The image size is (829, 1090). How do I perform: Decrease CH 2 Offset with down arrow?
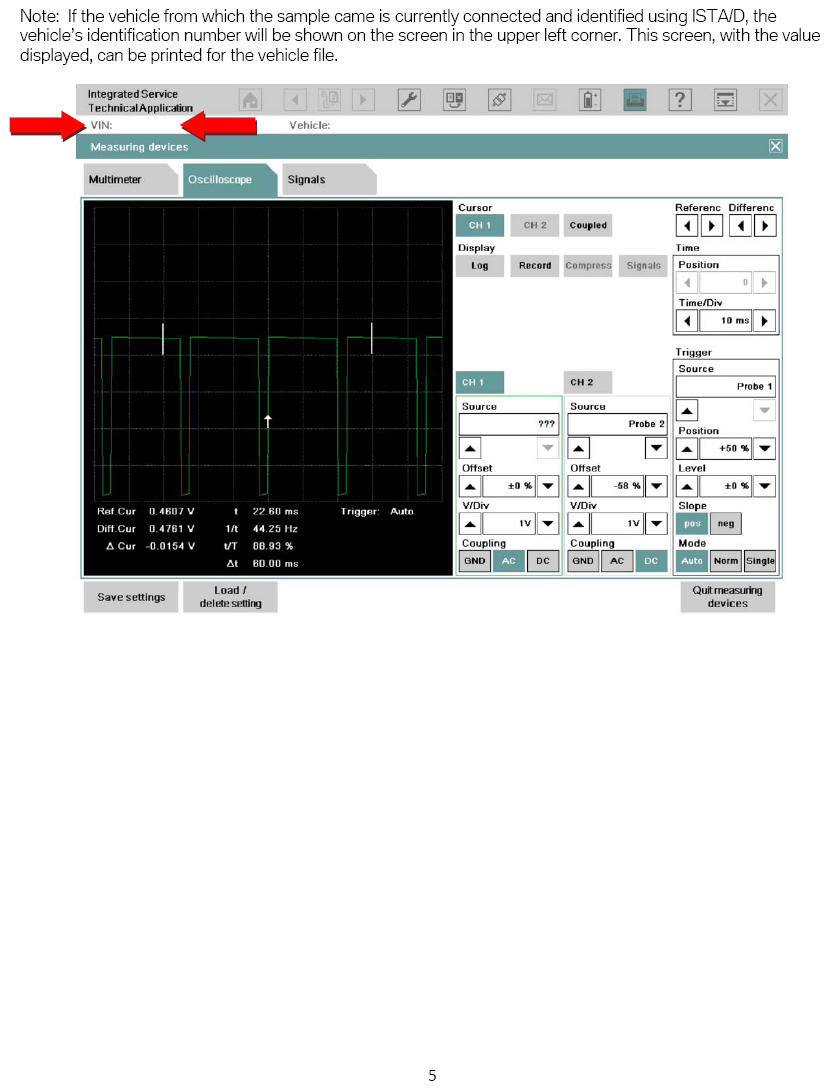click(x=656, y=486)
